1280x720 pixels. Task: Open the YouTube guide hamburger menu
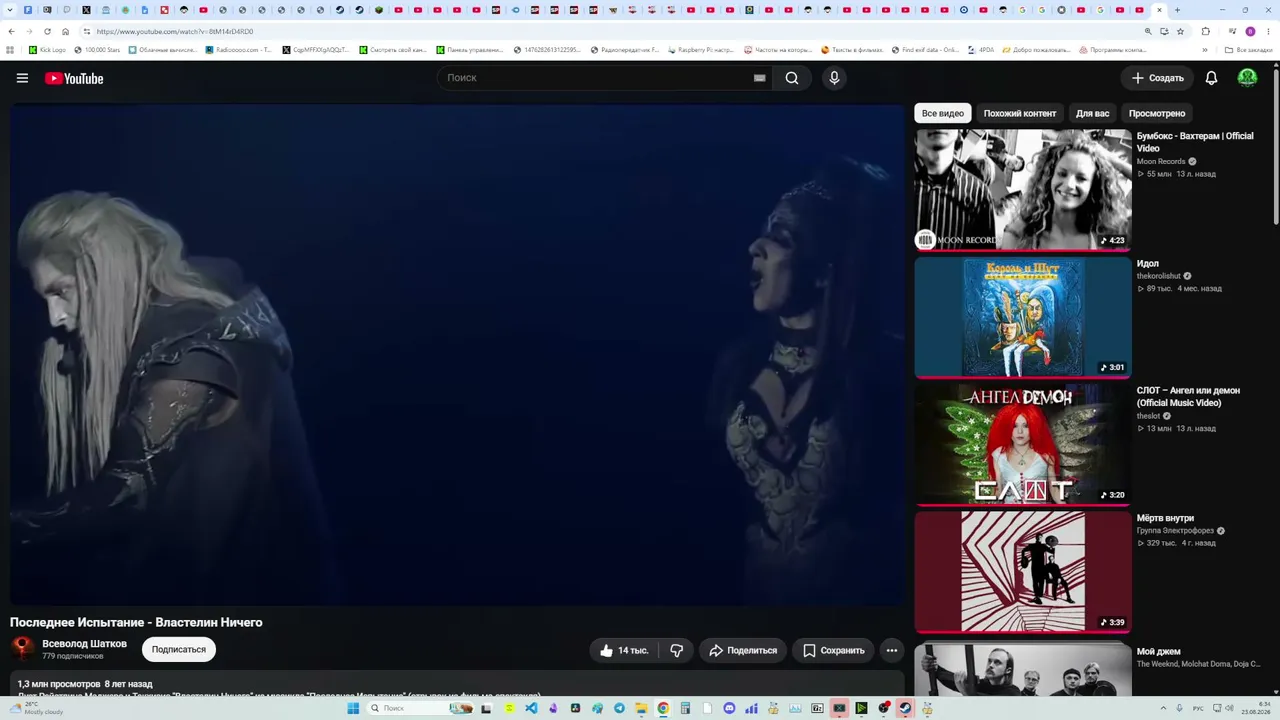(22, 78)
